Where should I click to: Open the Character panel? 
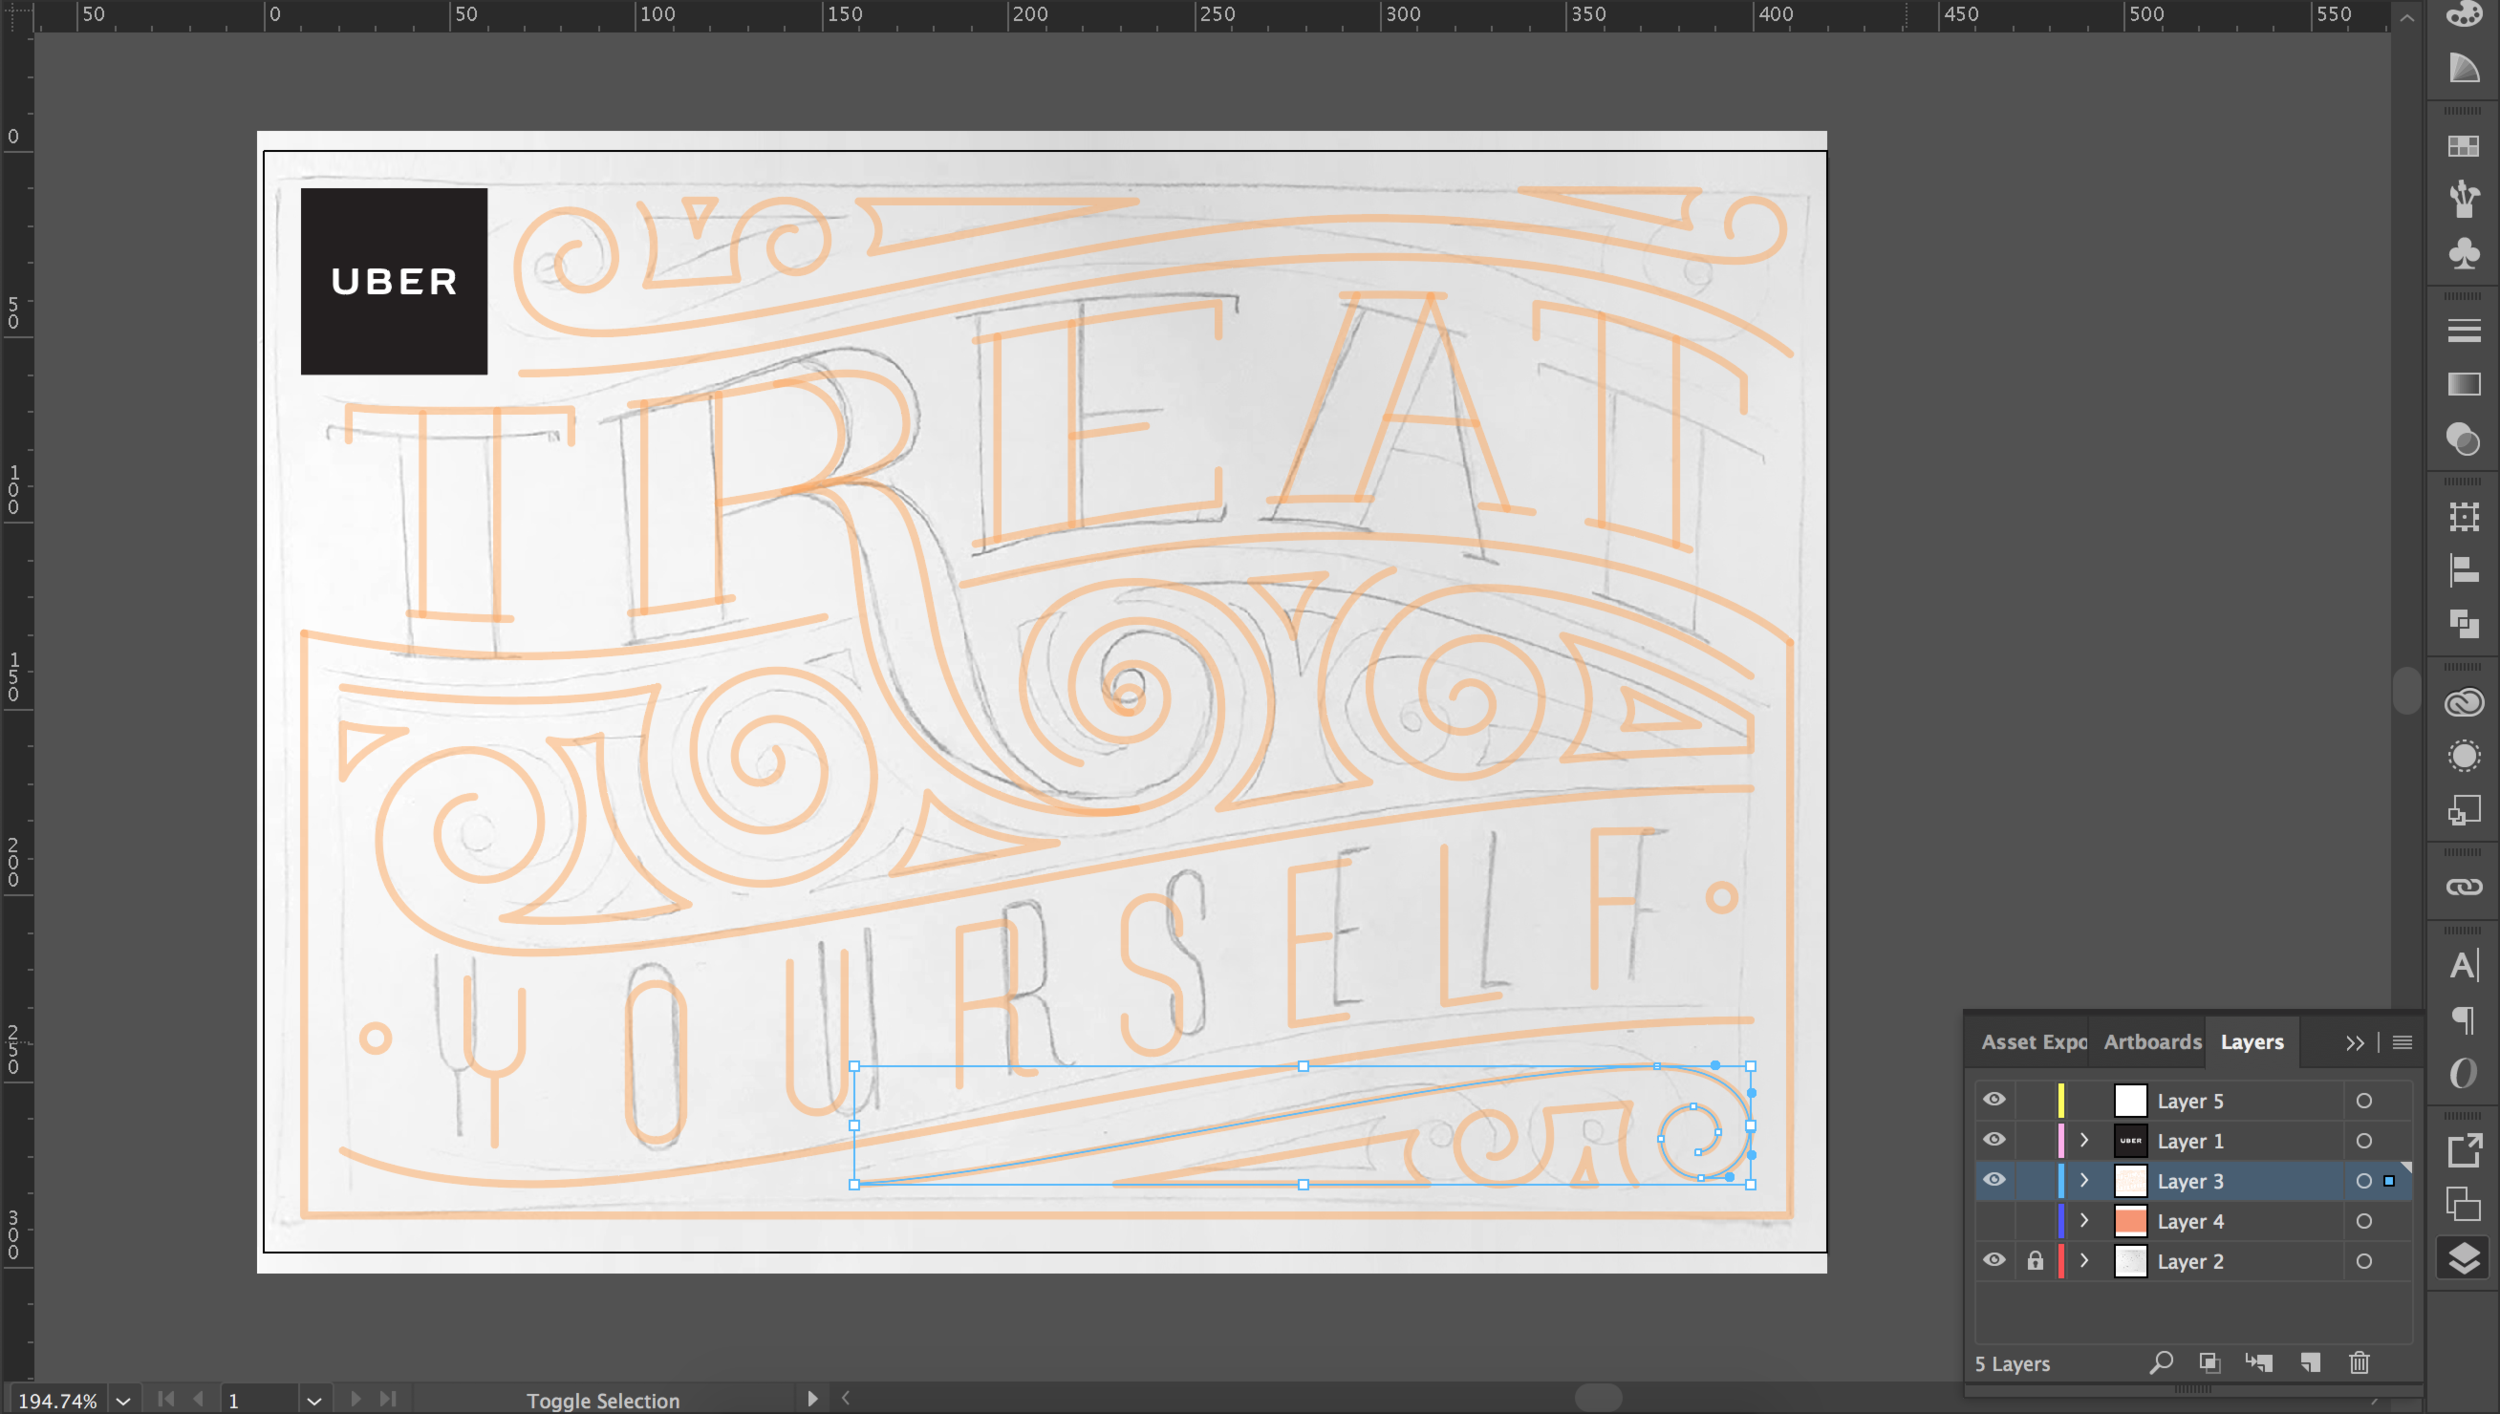[2464, 965]
